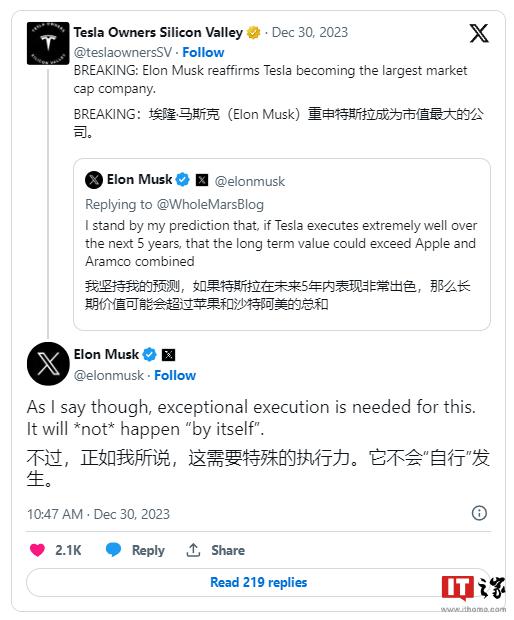Like the tweet with the heart icon
This screenshot has width=514, height=620.
click(x=38, y=550)
